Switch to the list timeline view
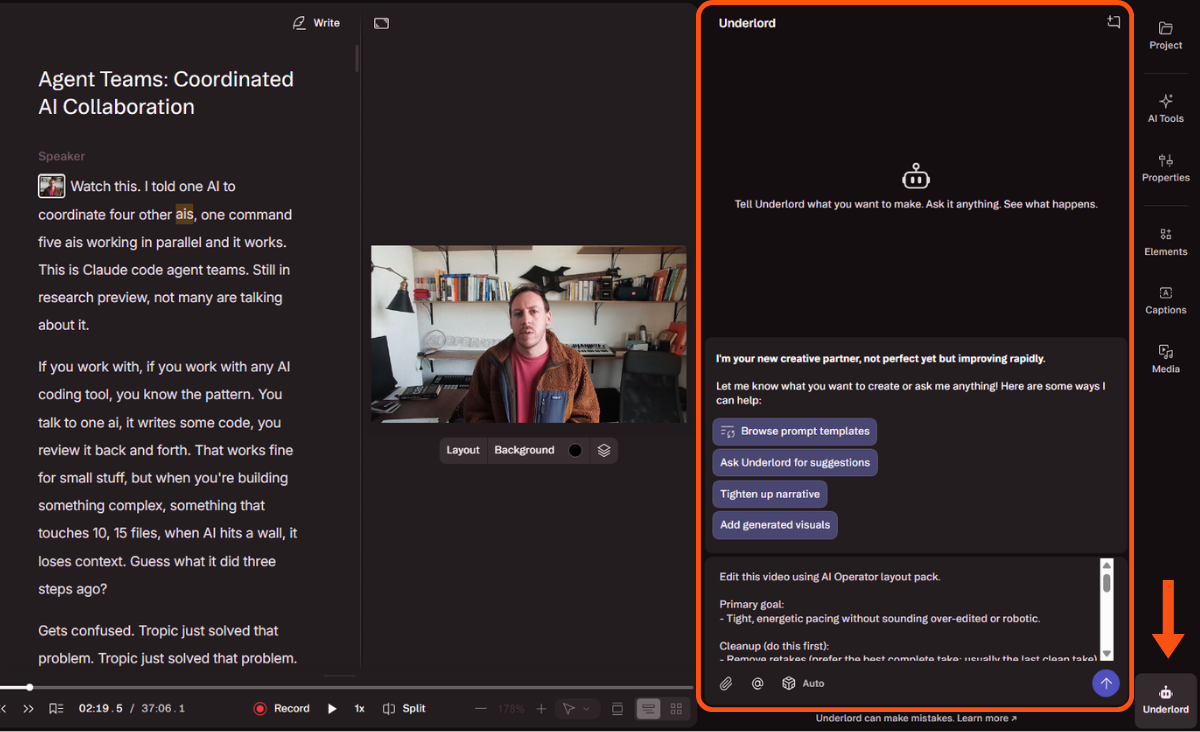Viewport: 1200px width, 732px height. tap(649, 708)
